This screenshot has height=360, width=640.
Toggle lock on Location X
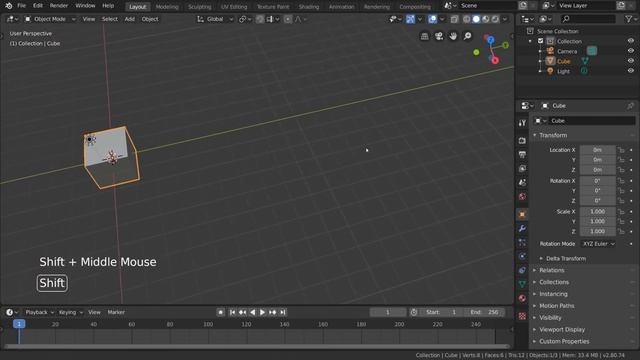(621, 150)
